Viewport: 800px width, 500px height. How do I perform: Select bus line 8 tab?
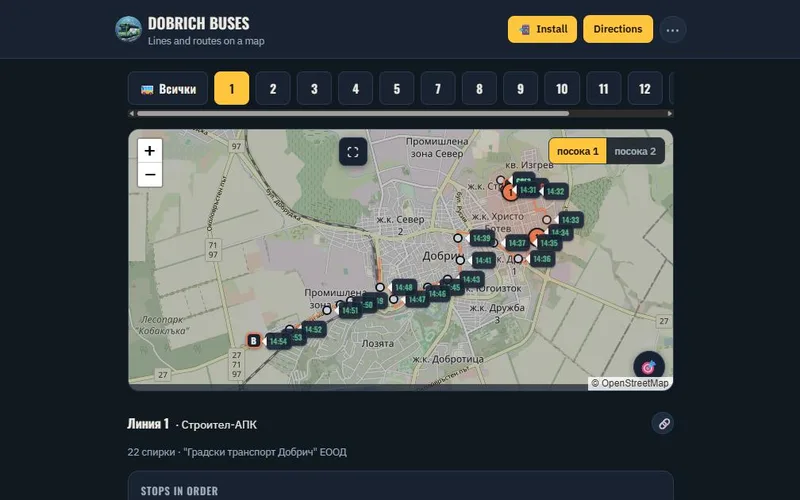tap(479, 89)
